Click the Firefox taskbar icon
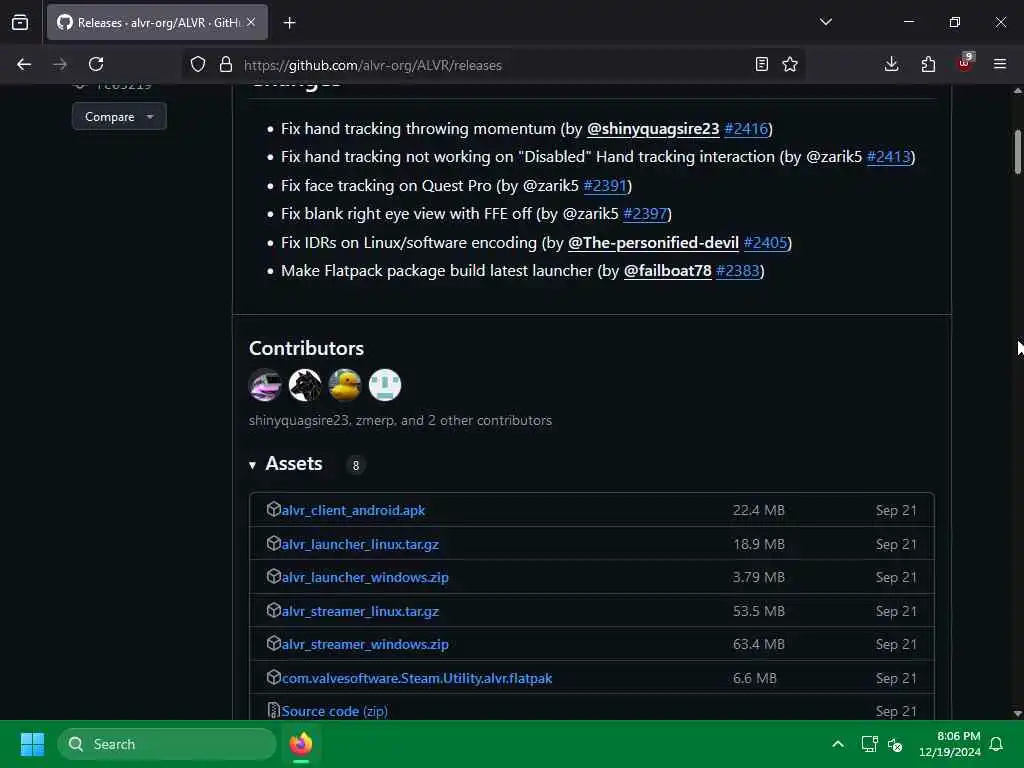1024x768 pixels. [x=301, y=744]
